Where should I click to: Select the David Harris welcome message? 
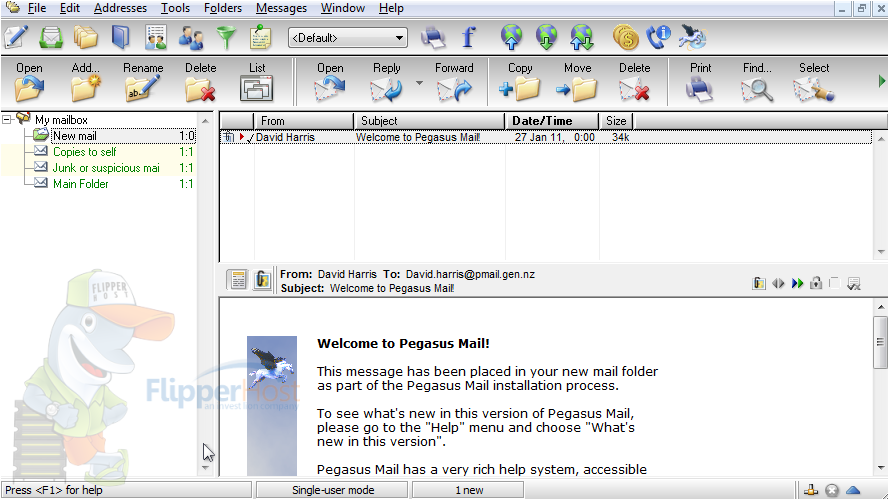coord(545,137)
